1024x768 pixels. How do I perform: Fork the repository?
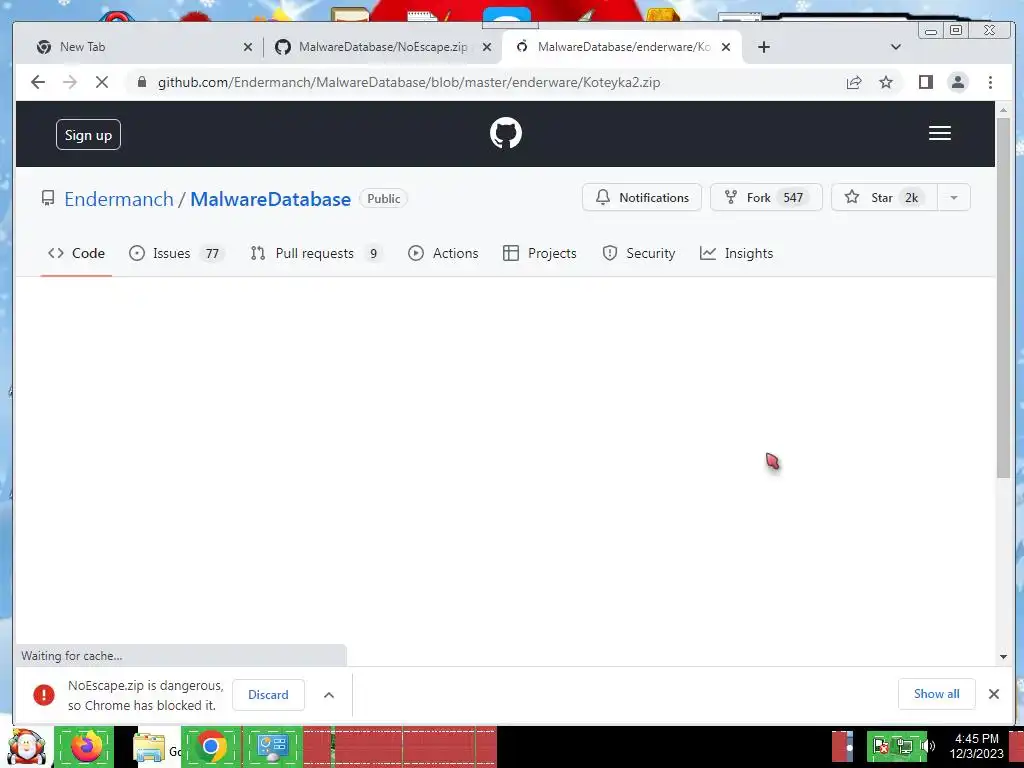coord(766,197)
